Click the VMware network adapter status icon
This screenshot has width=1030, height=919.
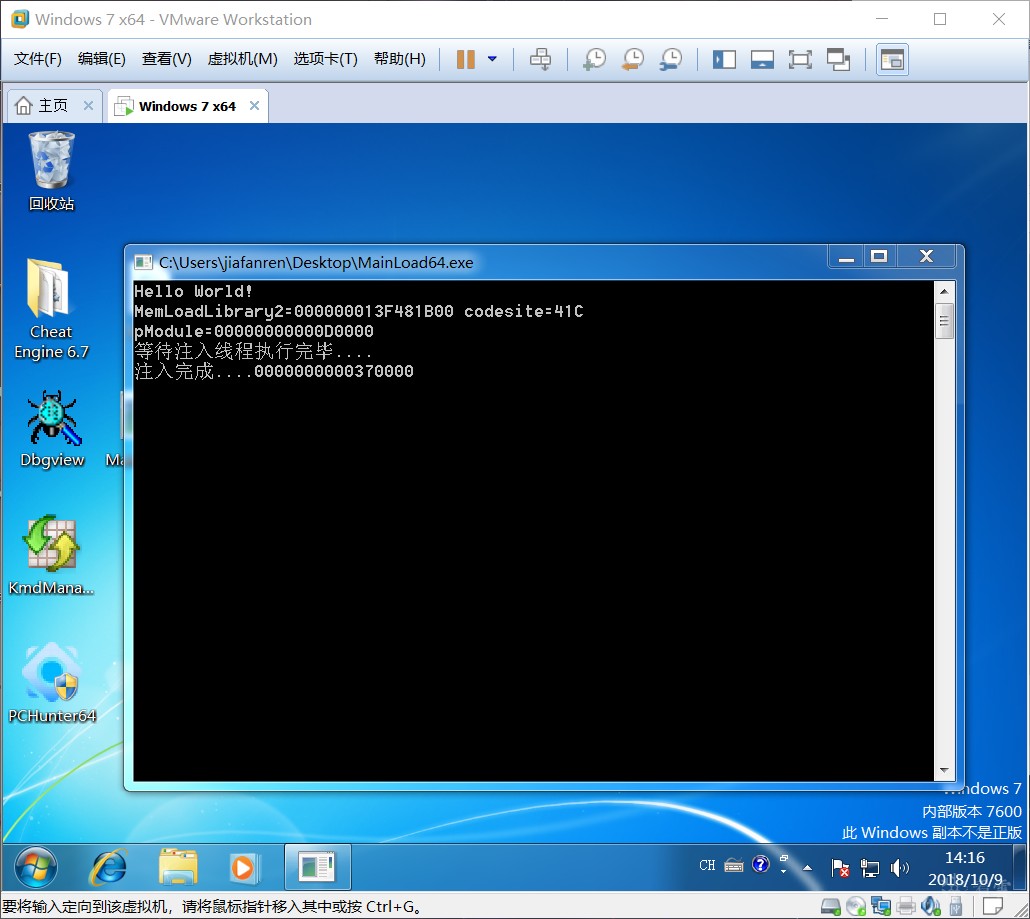(880, 907)
